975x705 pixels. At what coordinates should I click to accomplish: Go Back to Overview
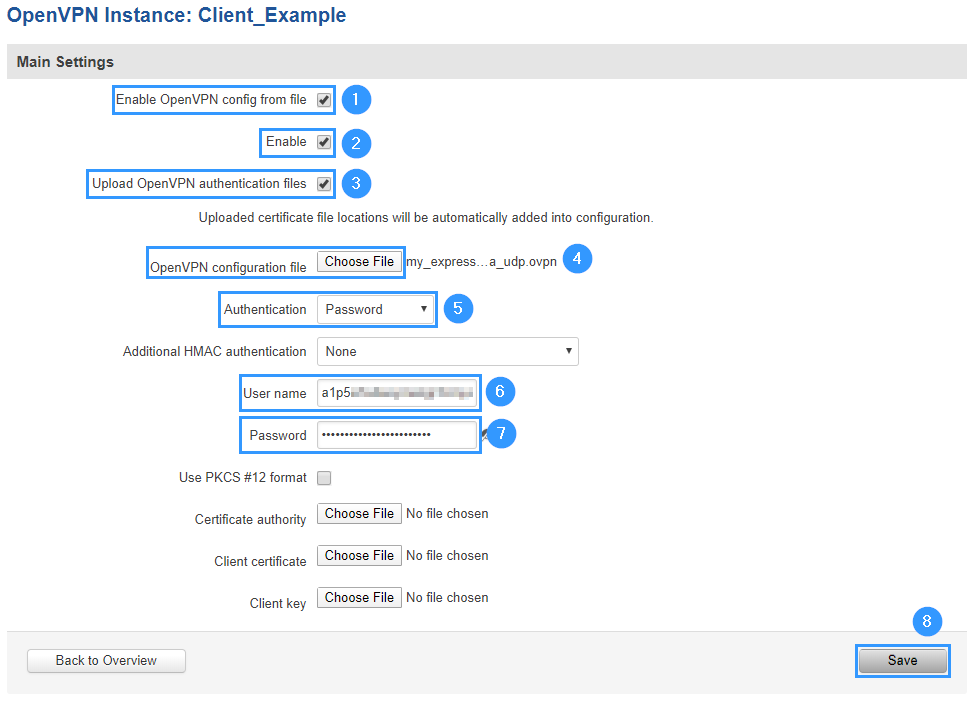click(x=106, y=661)
